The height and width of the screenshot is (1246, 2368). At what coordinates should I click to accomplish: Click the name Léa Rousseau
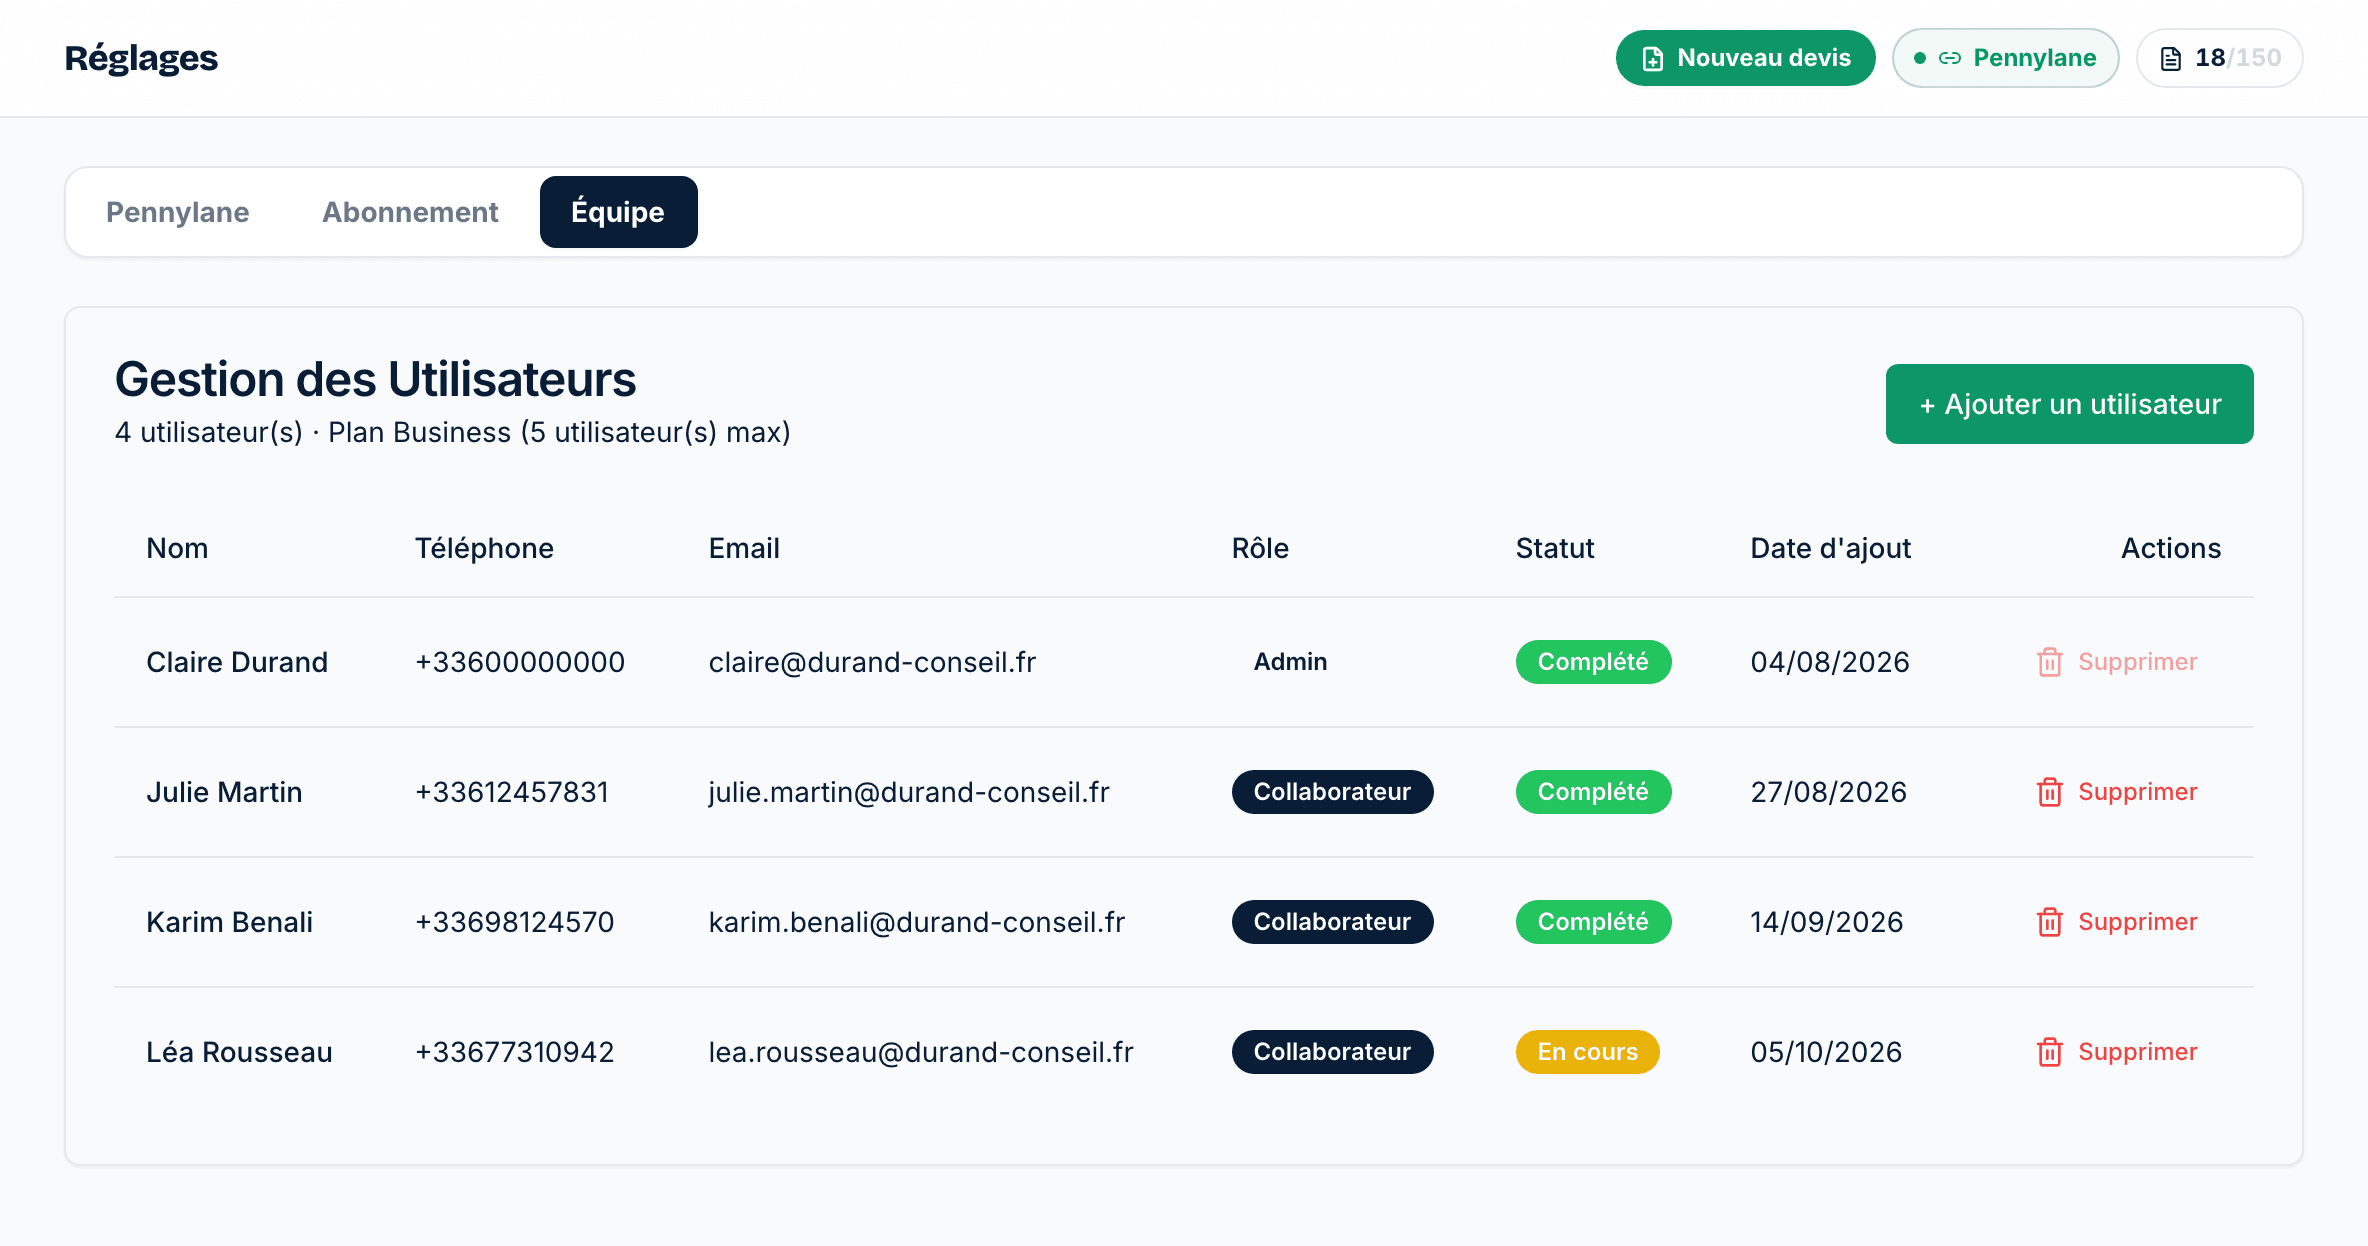pyautogui.click(x=239, y=1052)
